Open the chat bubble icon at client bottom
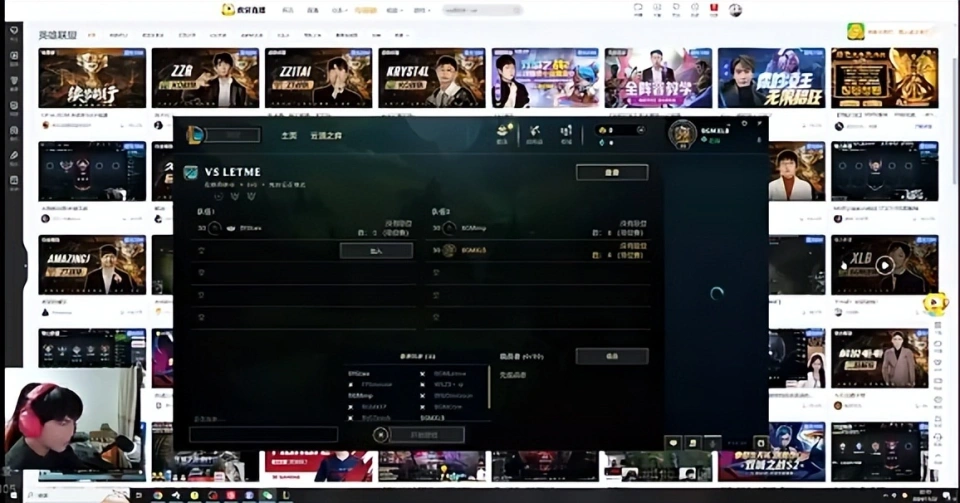960x503 pixels. point(673,442)
